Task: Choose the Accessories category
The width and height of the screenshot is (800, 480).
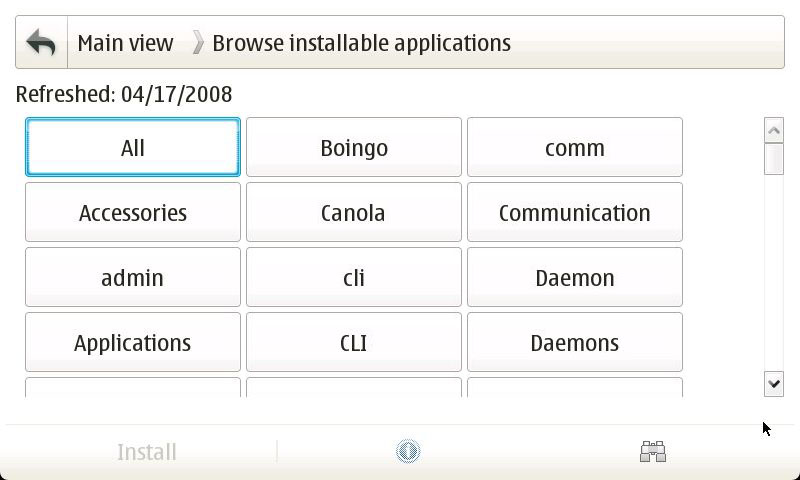Action: click(133, 213)
